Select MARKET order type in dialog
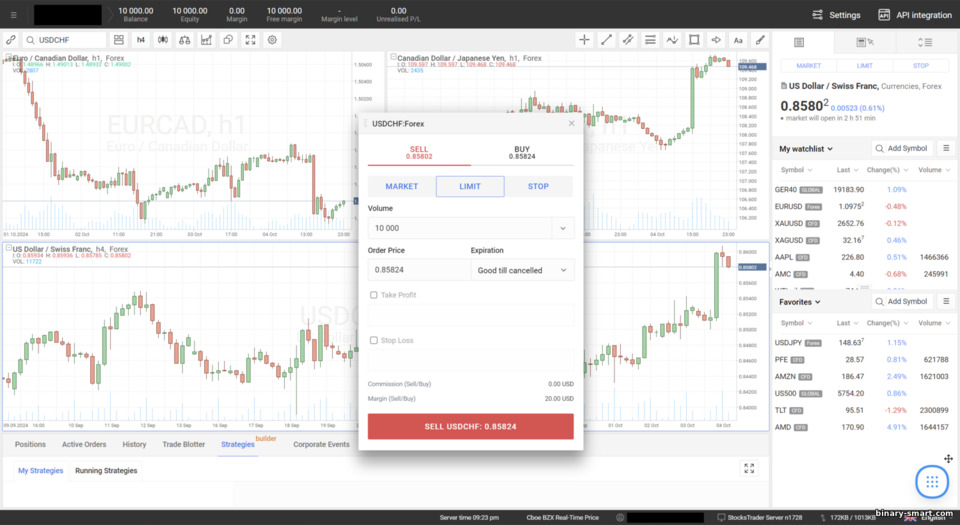 [402, 187]
